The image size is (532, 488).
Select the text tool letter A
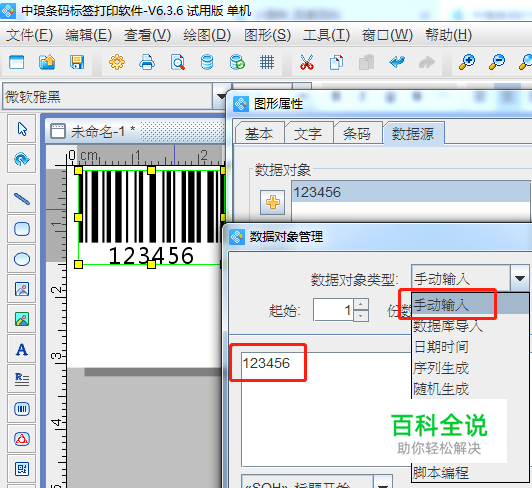coord(22,349)
